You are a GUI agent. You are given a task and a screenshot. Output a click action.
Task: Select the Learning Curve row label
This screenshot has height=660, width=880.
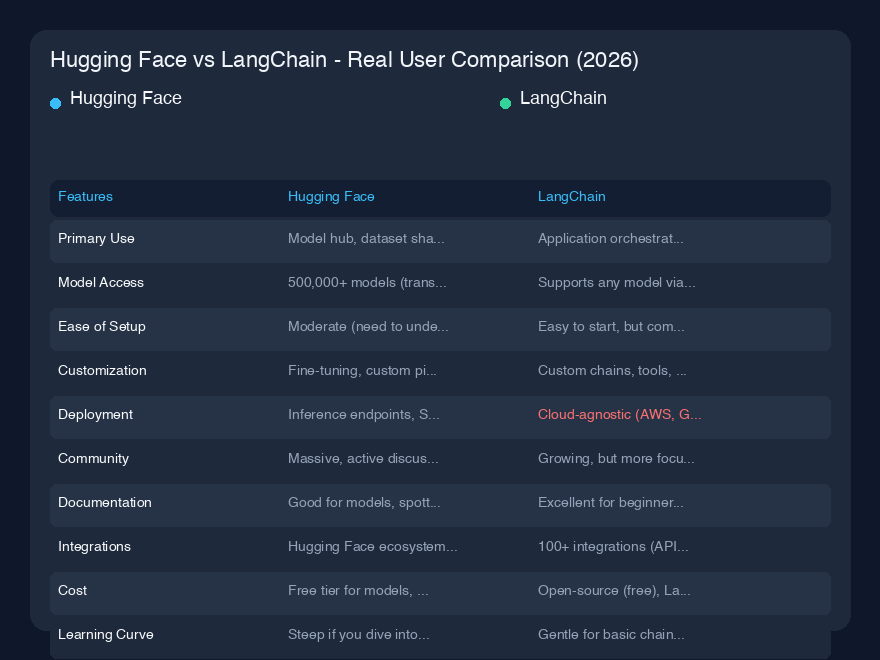pyautogui.click(x=106, y=634)
